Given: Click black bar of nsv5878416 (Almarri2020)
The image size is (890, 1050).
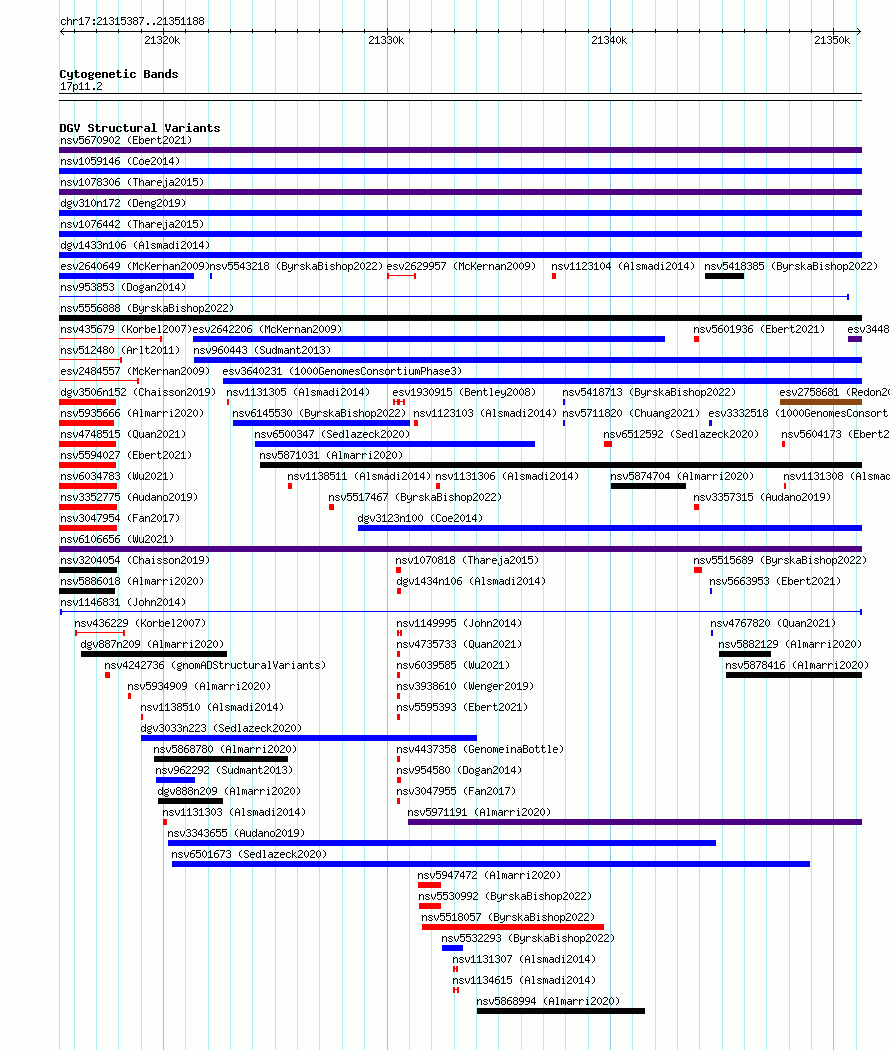Looking at the screenshot, I should click(794, 675).
